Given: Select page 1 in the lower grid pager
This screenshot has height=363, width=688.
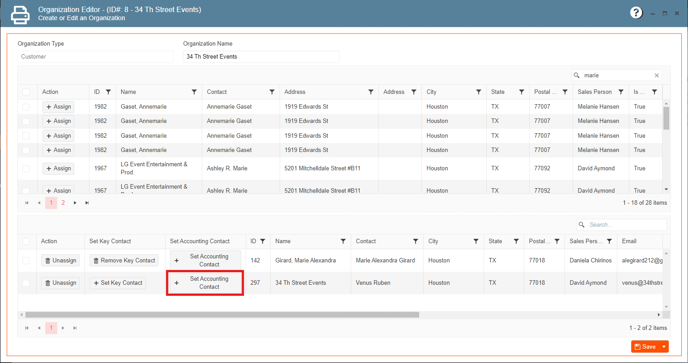Looking at the screenshot, I should (x=51, y=328).
